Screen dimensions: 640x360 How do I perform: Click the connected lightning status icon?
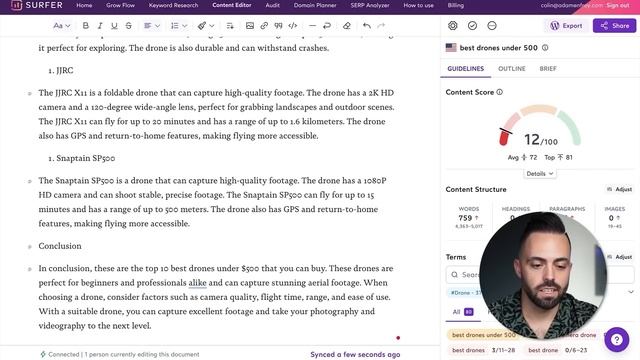pyautogui.click(x=42, y=354)
